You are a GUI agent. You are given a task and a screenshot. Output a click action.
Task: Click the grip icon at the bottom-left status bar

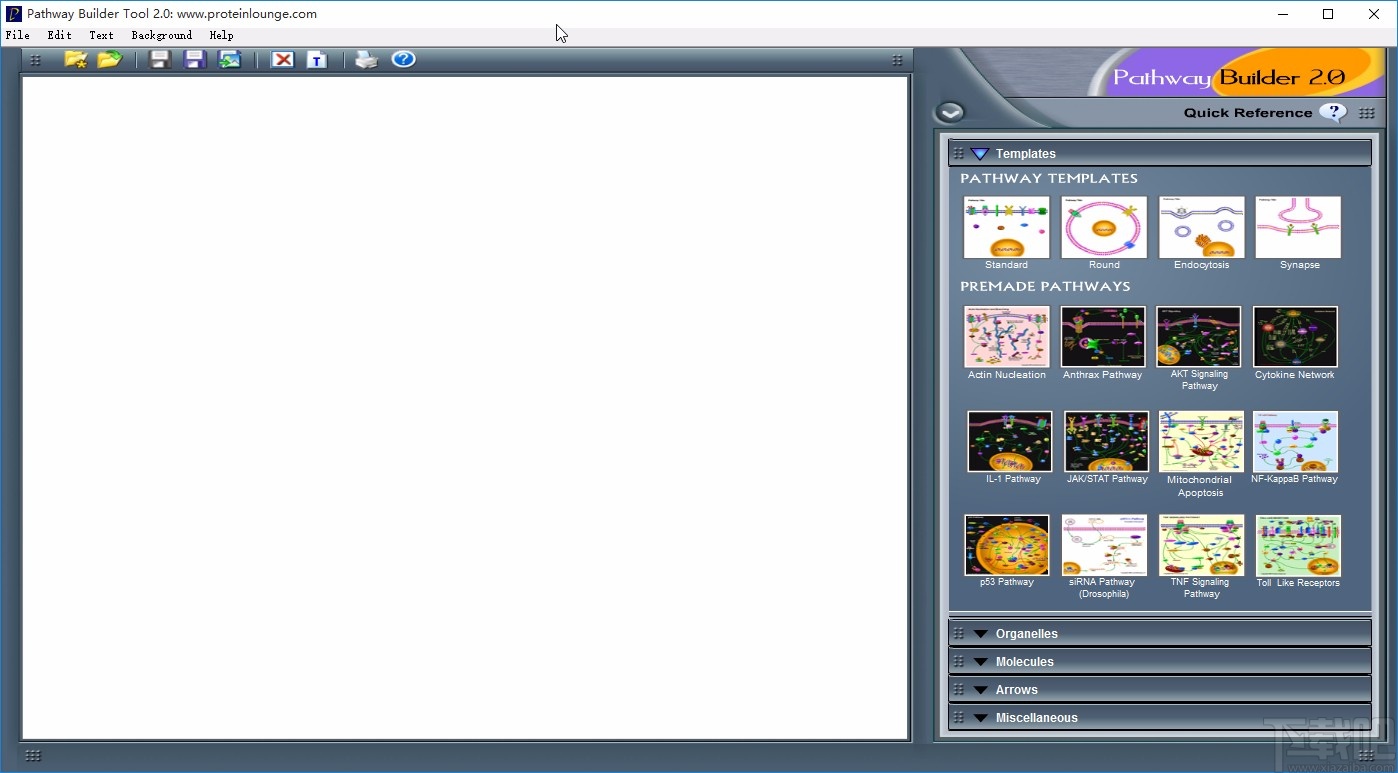click(32, 755)
